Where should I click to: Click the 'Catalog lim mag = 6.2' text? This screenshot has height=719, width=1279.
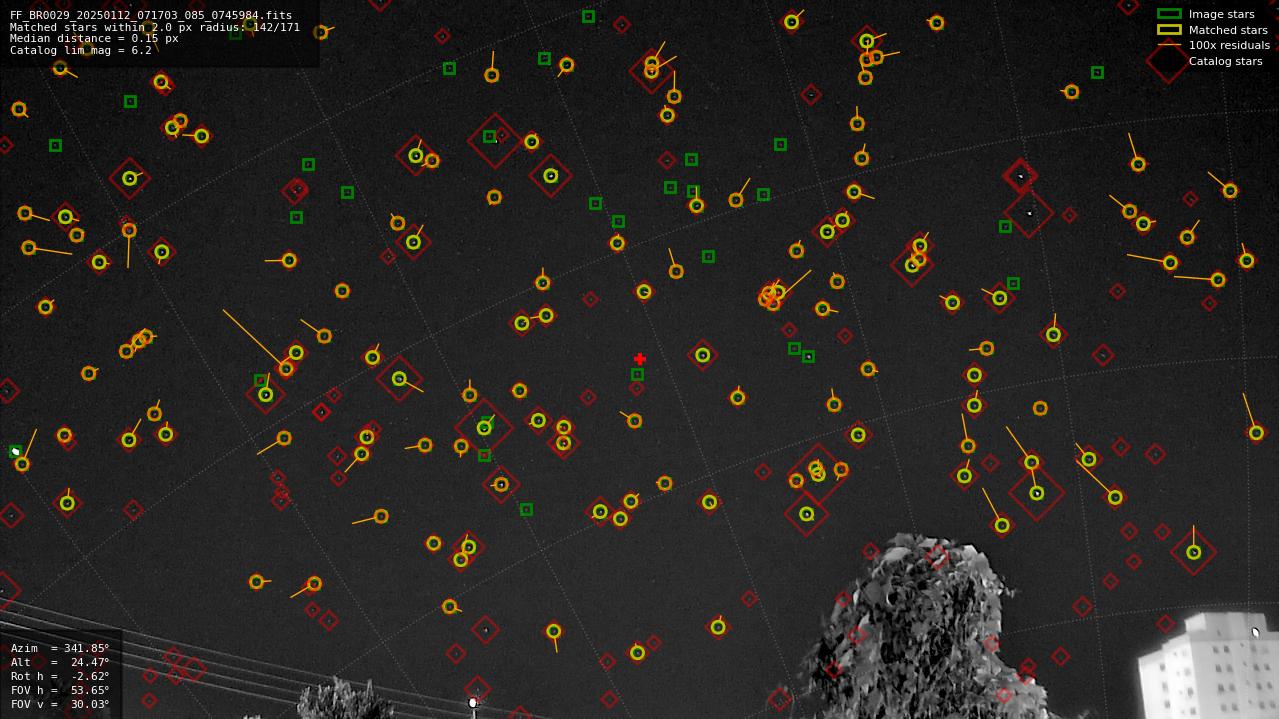coord(81,50)
